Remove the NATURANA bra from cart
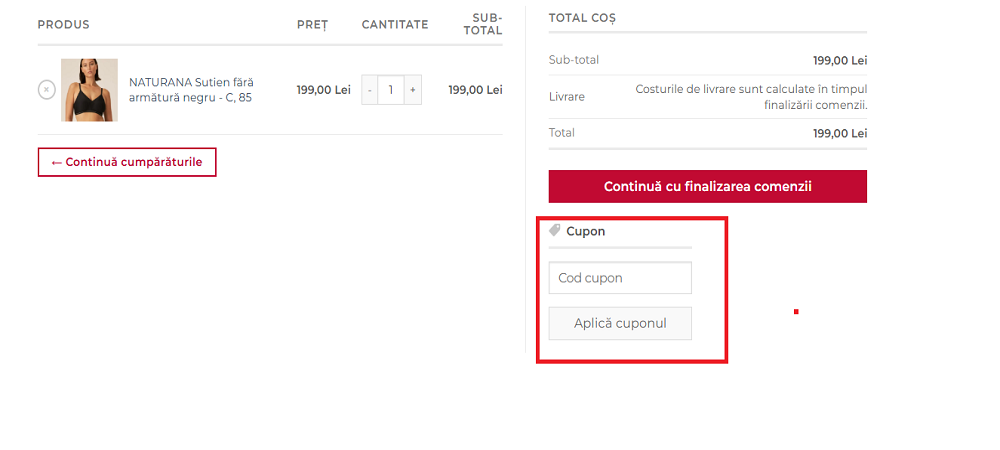 click(x=46, y=90)
